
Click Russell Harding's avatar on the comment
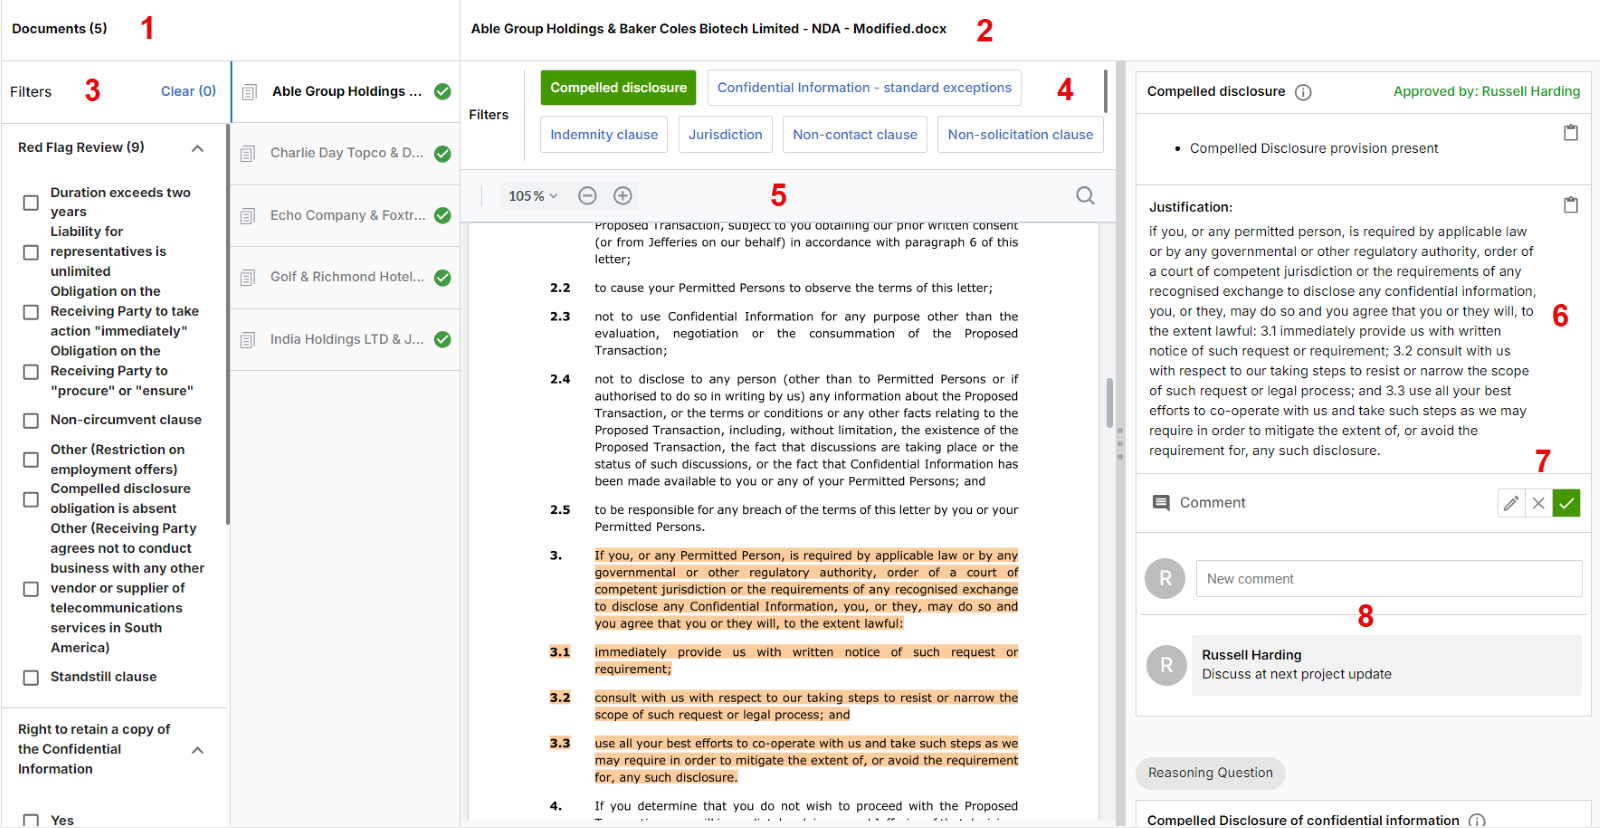pyautogui.click(x=1166, y=665)
